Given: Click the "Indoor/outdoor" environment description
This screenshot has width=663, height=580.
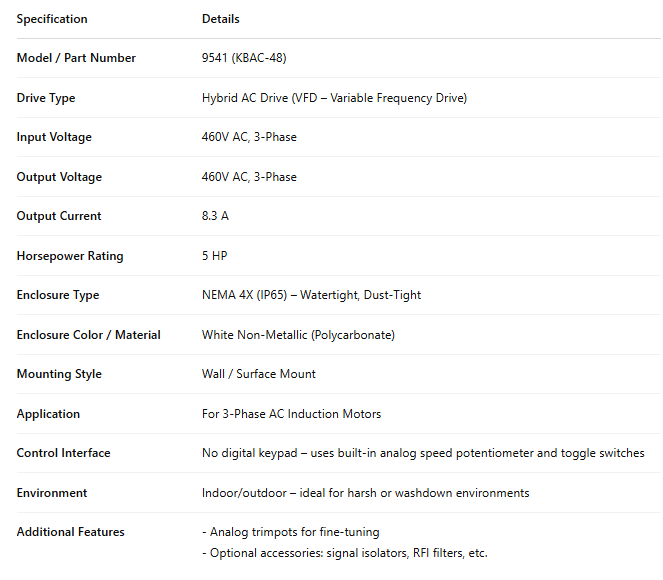Looking at the screenshot, I should 365,493.
